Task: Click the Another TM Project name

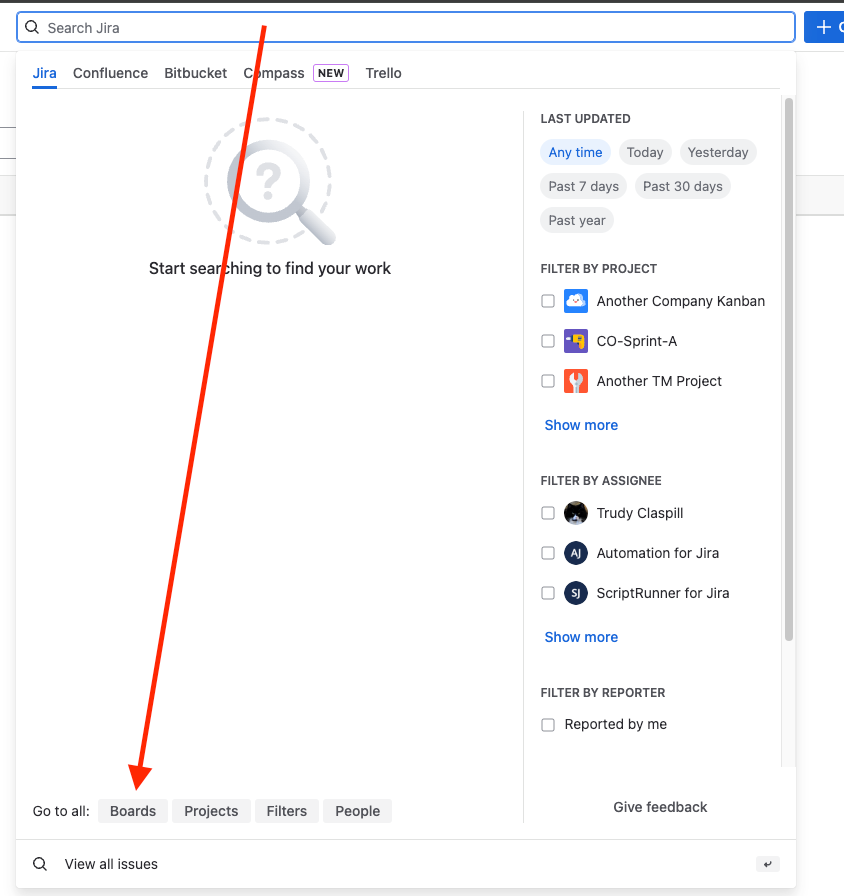Action: click(x=659, y=381)
